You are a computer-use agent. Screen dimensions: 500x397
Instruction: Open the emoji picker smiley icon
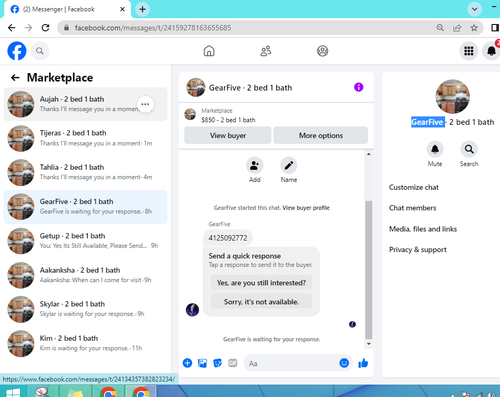(x=344, y=363)
